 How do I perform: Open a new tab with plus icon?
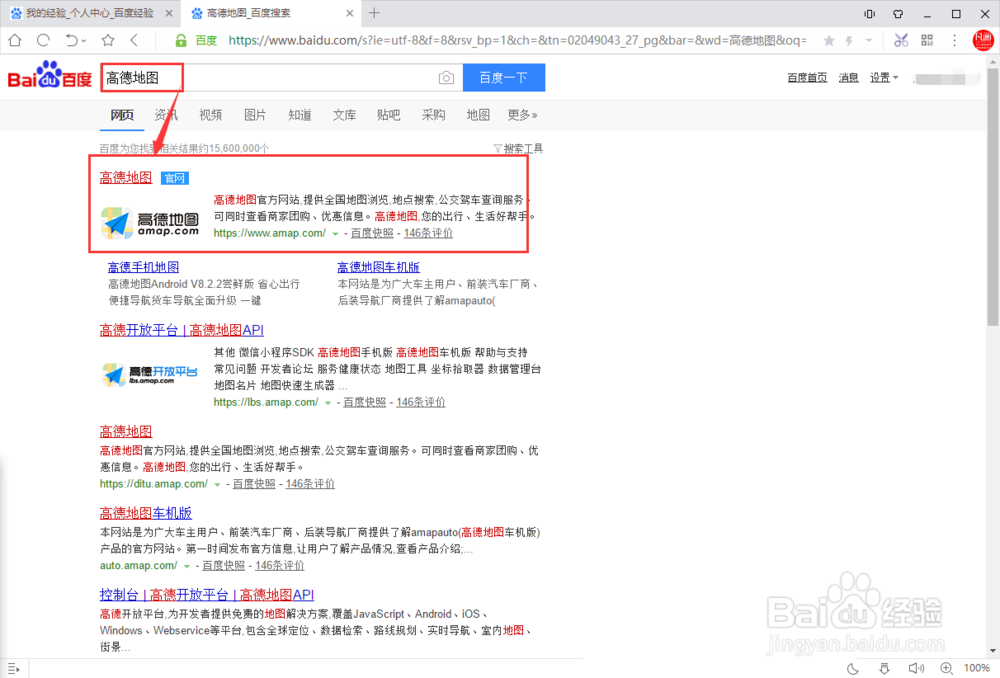coord(374,13)
